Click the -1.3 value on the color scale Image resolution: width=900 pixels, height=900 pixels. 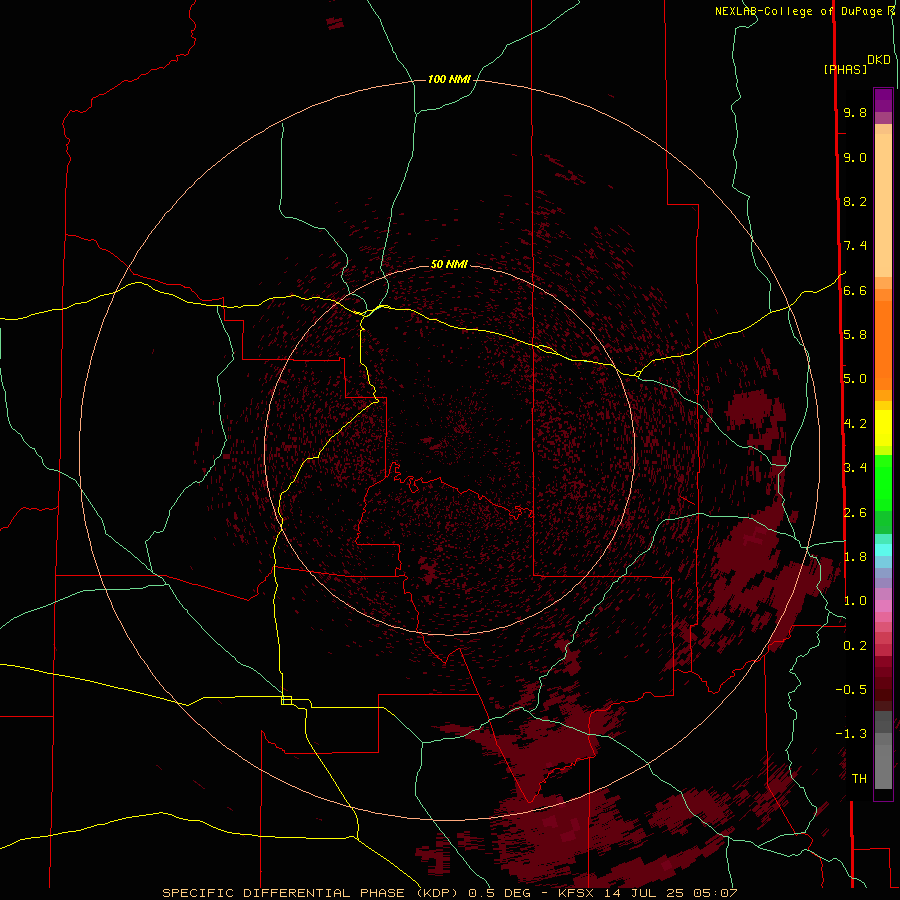point(851,734)
